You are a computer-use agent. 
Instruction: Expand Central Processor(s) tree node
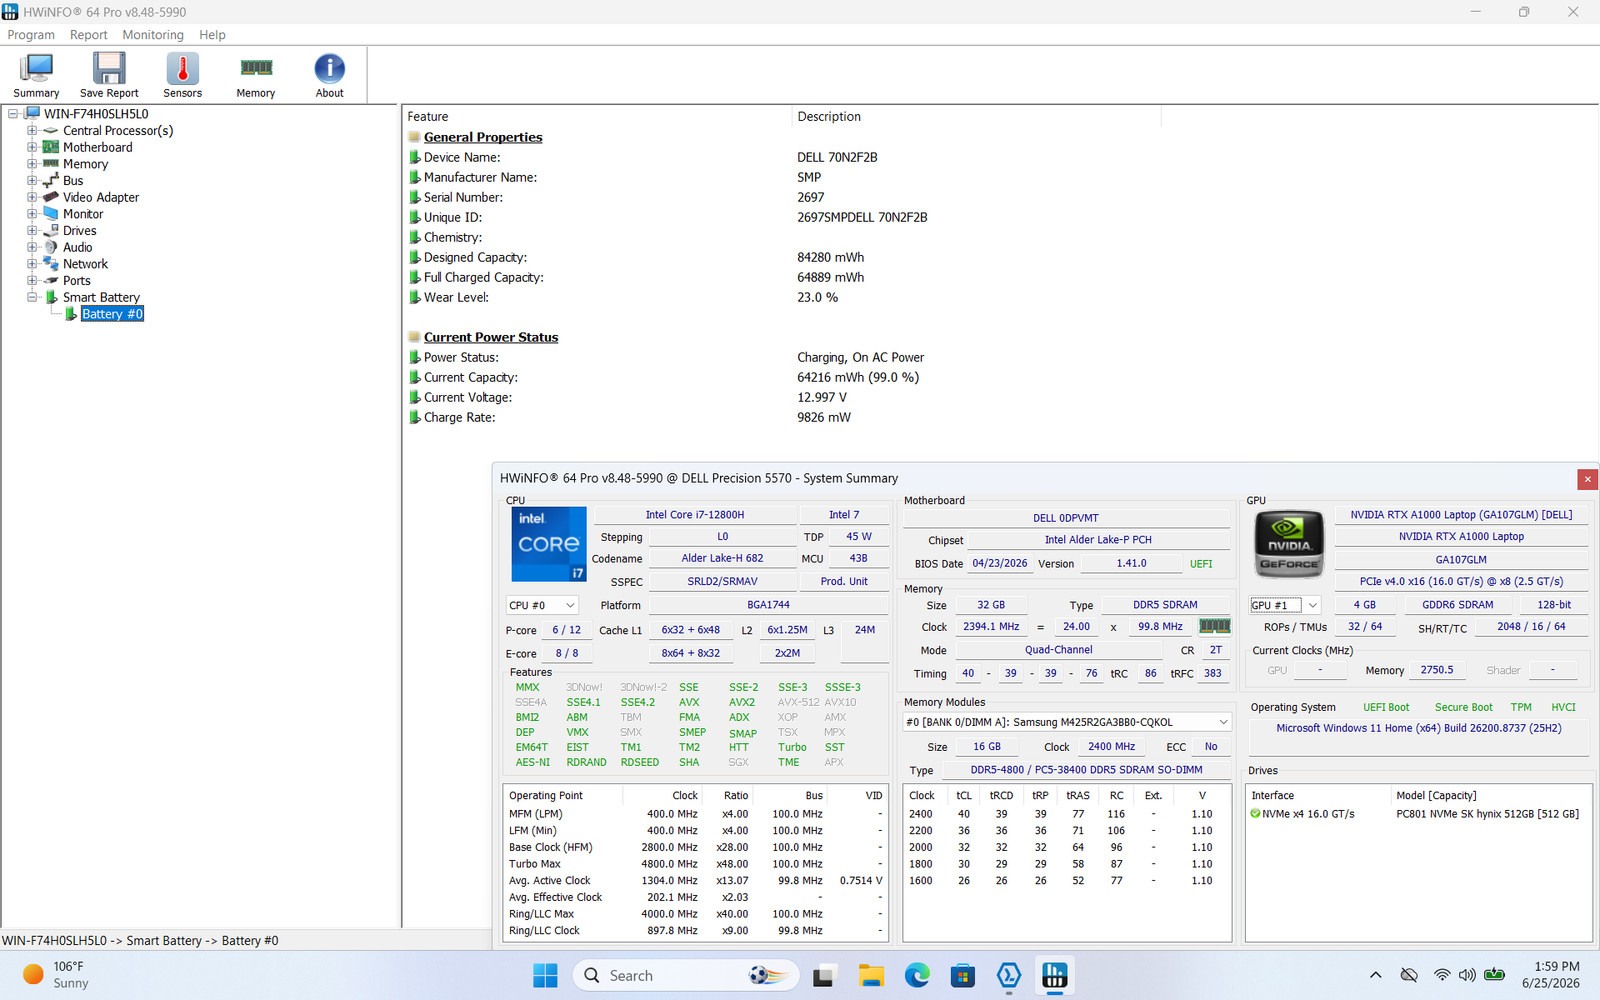point(32,131)
